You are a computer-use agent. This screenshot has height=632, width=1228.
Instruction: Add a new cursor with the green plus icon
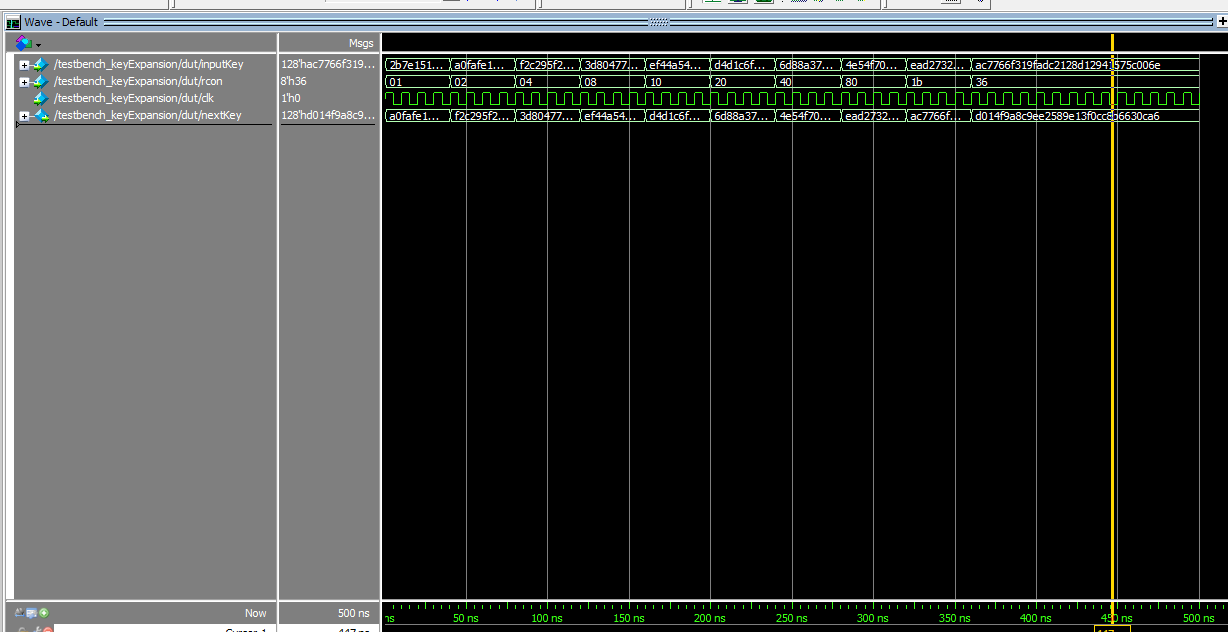coord(44,613)
